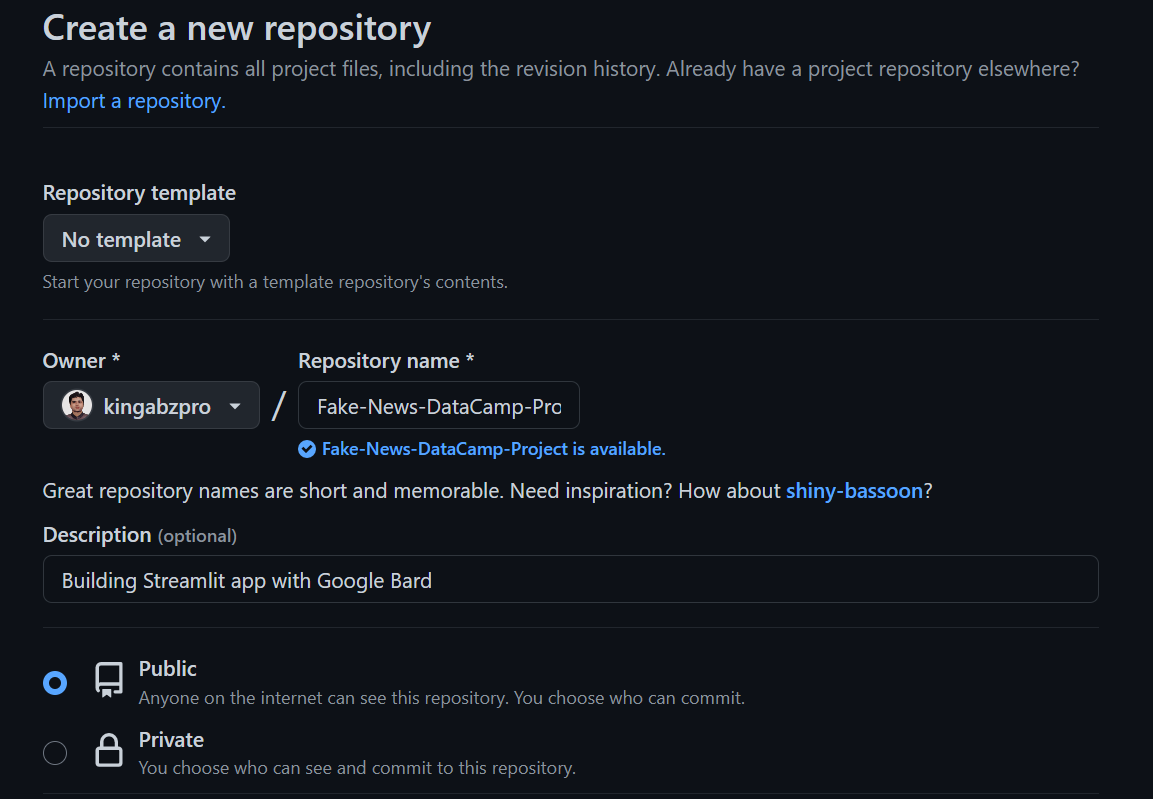1153x799 pixels.
Task: Click the caret arrow beside kingabzpro
Action: (235, 406)
